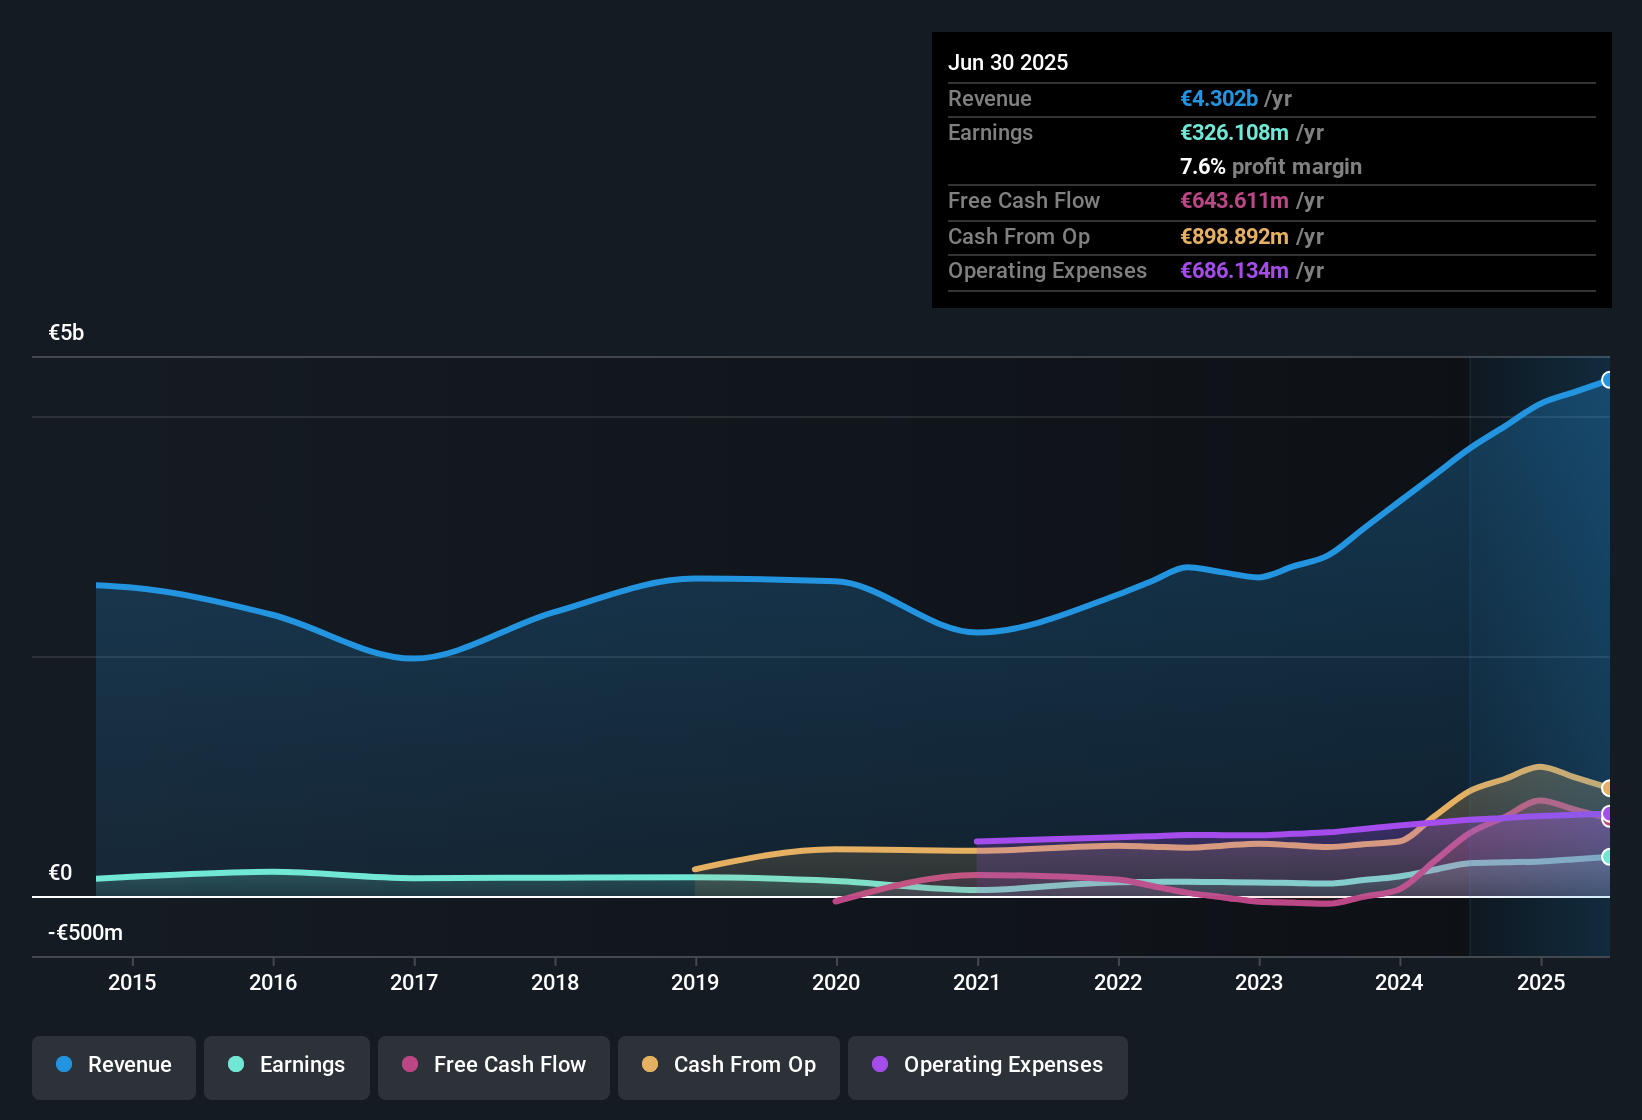Click the orange Cash From Op legend dot
Viewport: 1642px width, 1120px height.
click(x=650, y=1065)
